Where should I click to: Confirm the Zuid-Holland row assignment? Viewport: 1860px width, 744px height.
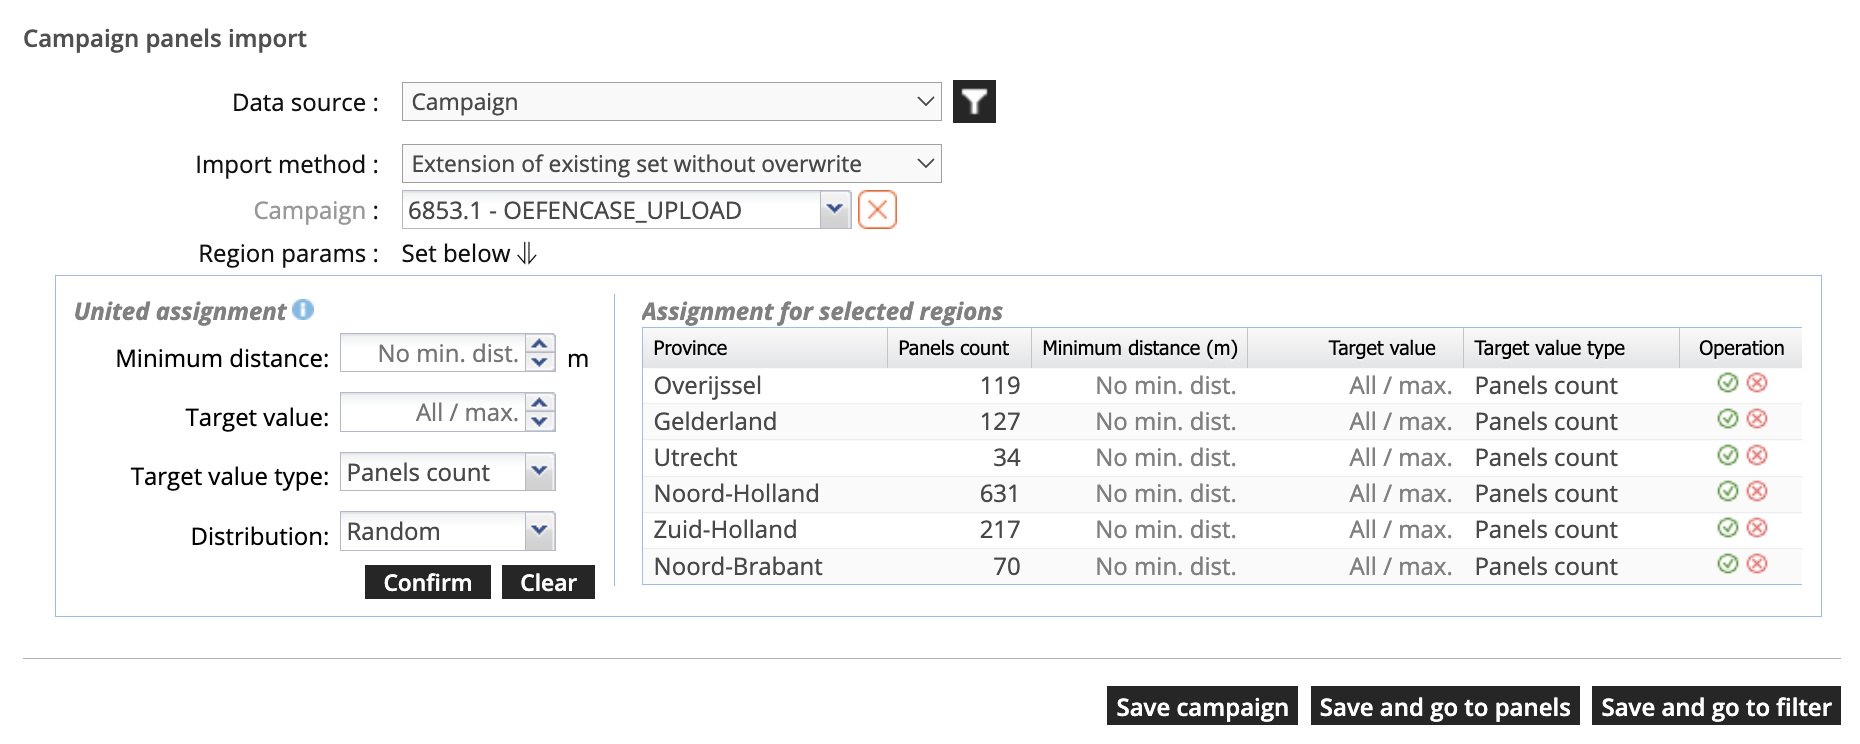click(x=1727, y=528)
